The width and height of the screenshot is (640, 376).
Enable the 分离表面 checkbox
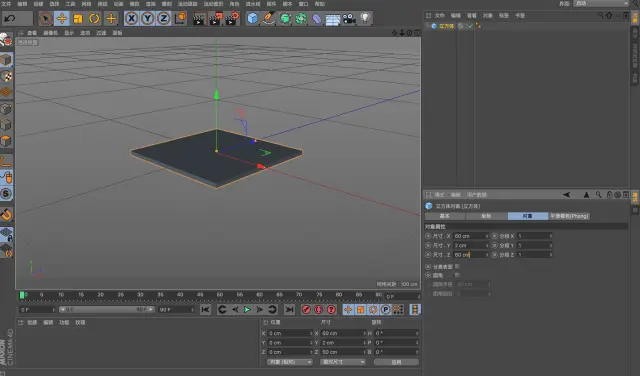457,266
